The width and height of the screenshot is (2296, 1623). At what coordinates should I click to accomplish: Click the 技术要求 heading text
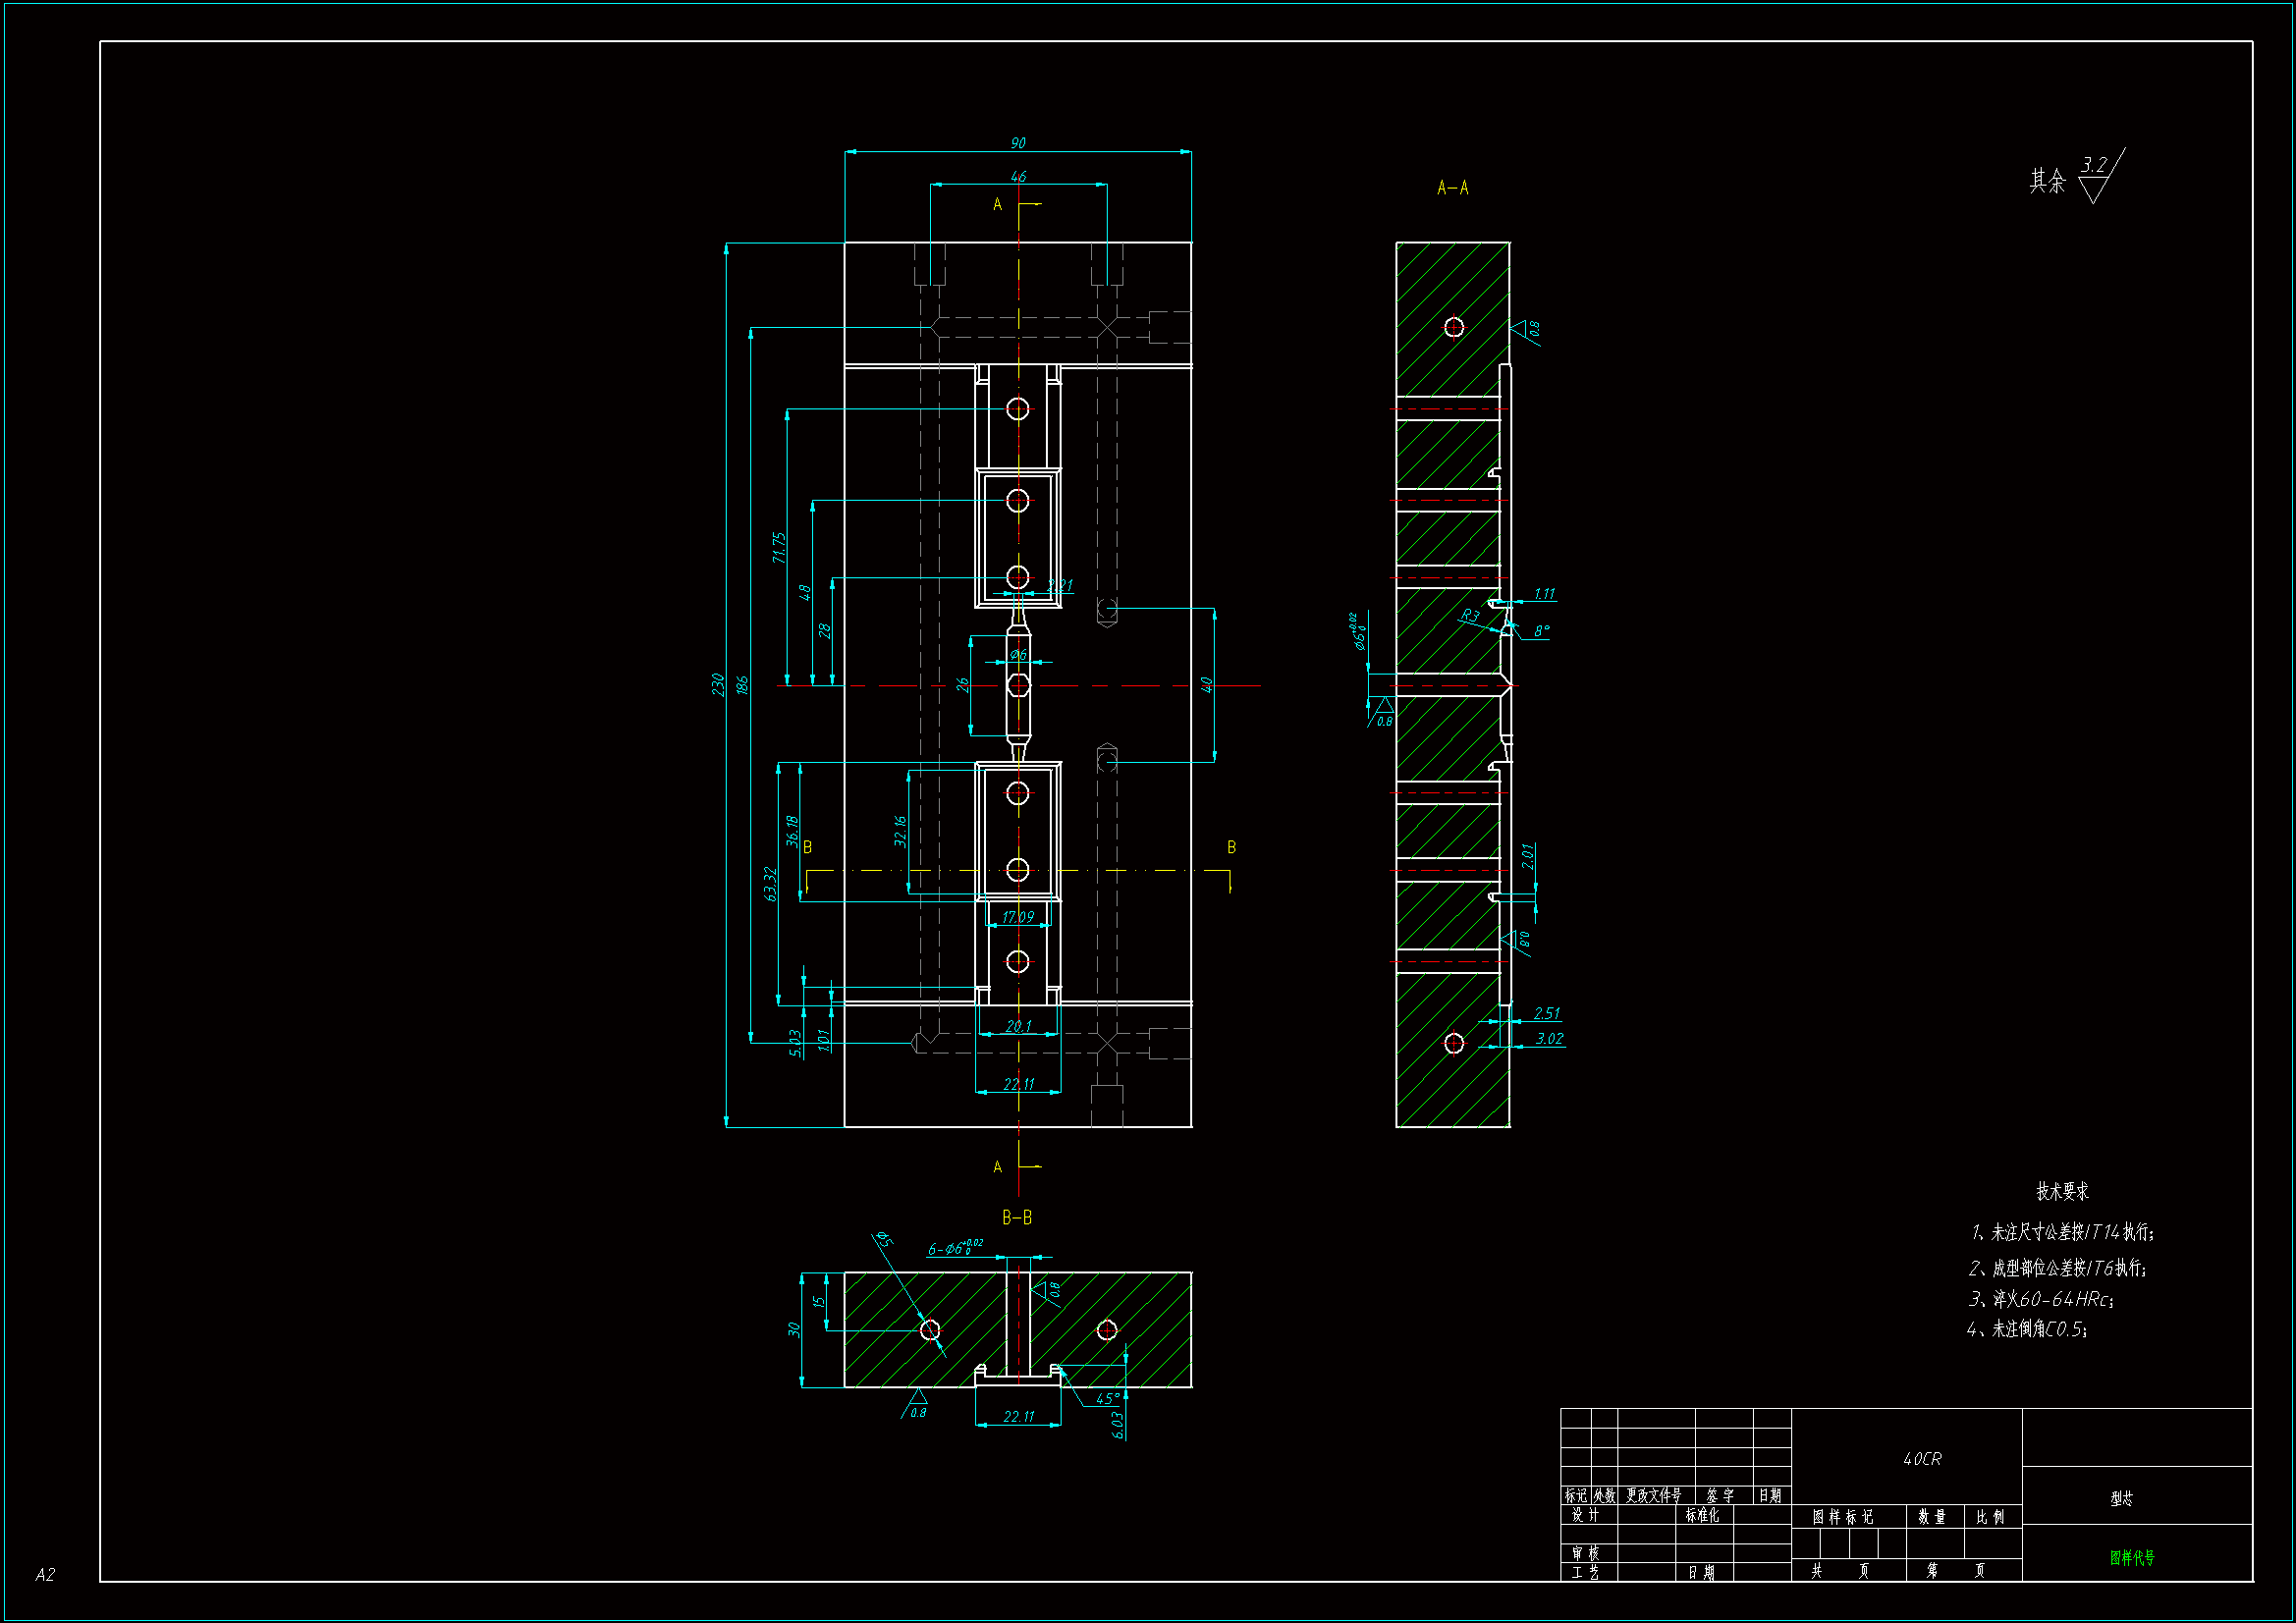2062,1191
